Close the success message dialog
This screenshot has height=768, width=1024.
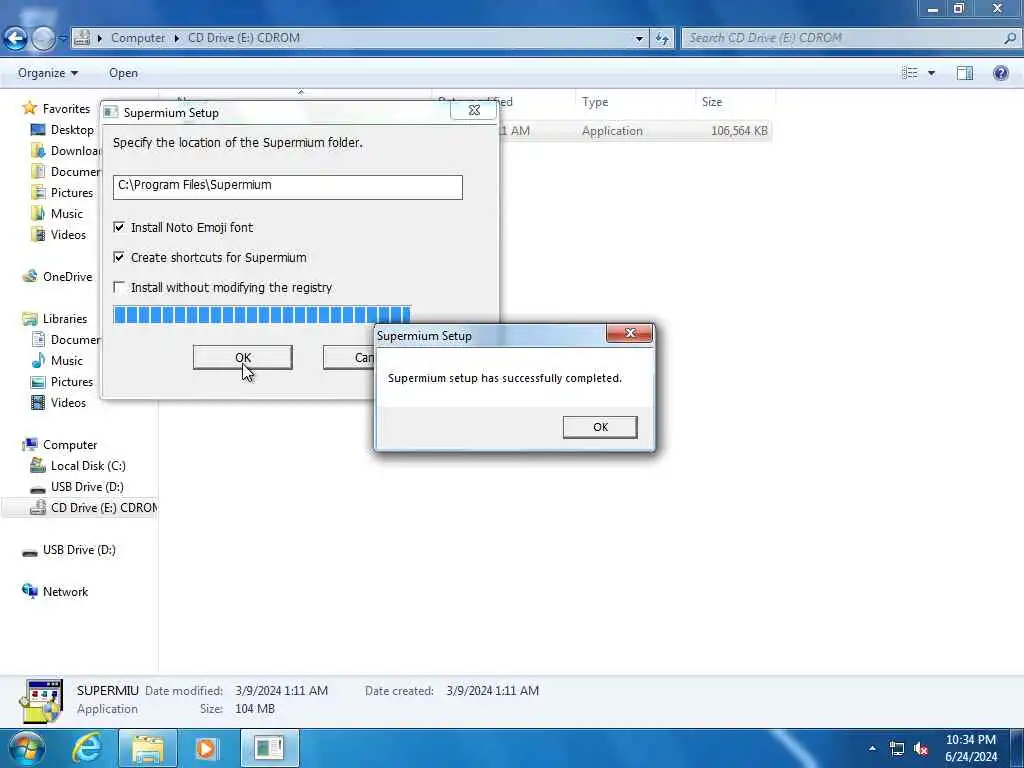click(630, 333)
